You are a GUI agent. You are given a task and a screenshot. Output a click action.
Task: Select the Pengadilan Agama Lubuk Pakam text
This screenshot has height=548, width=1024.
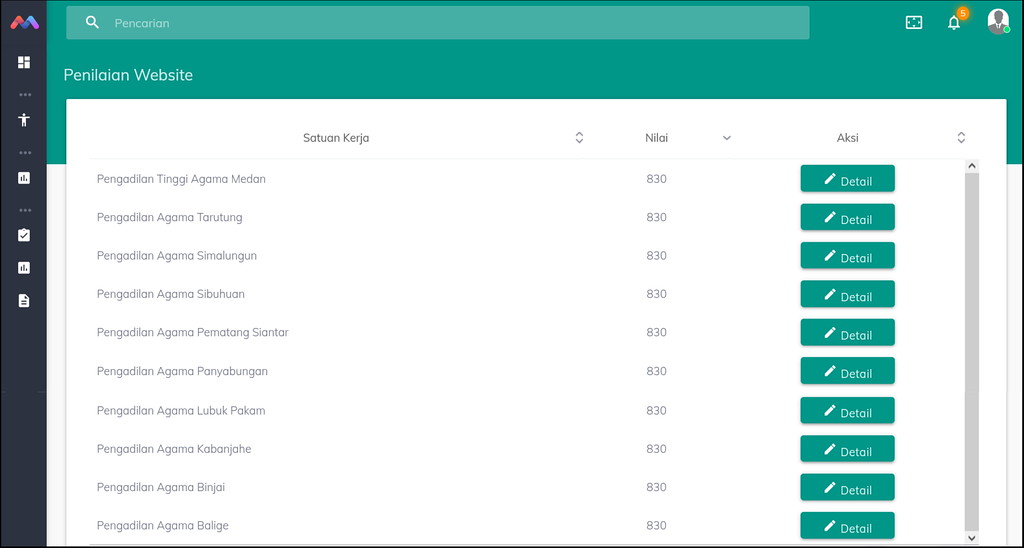point(181,411)
